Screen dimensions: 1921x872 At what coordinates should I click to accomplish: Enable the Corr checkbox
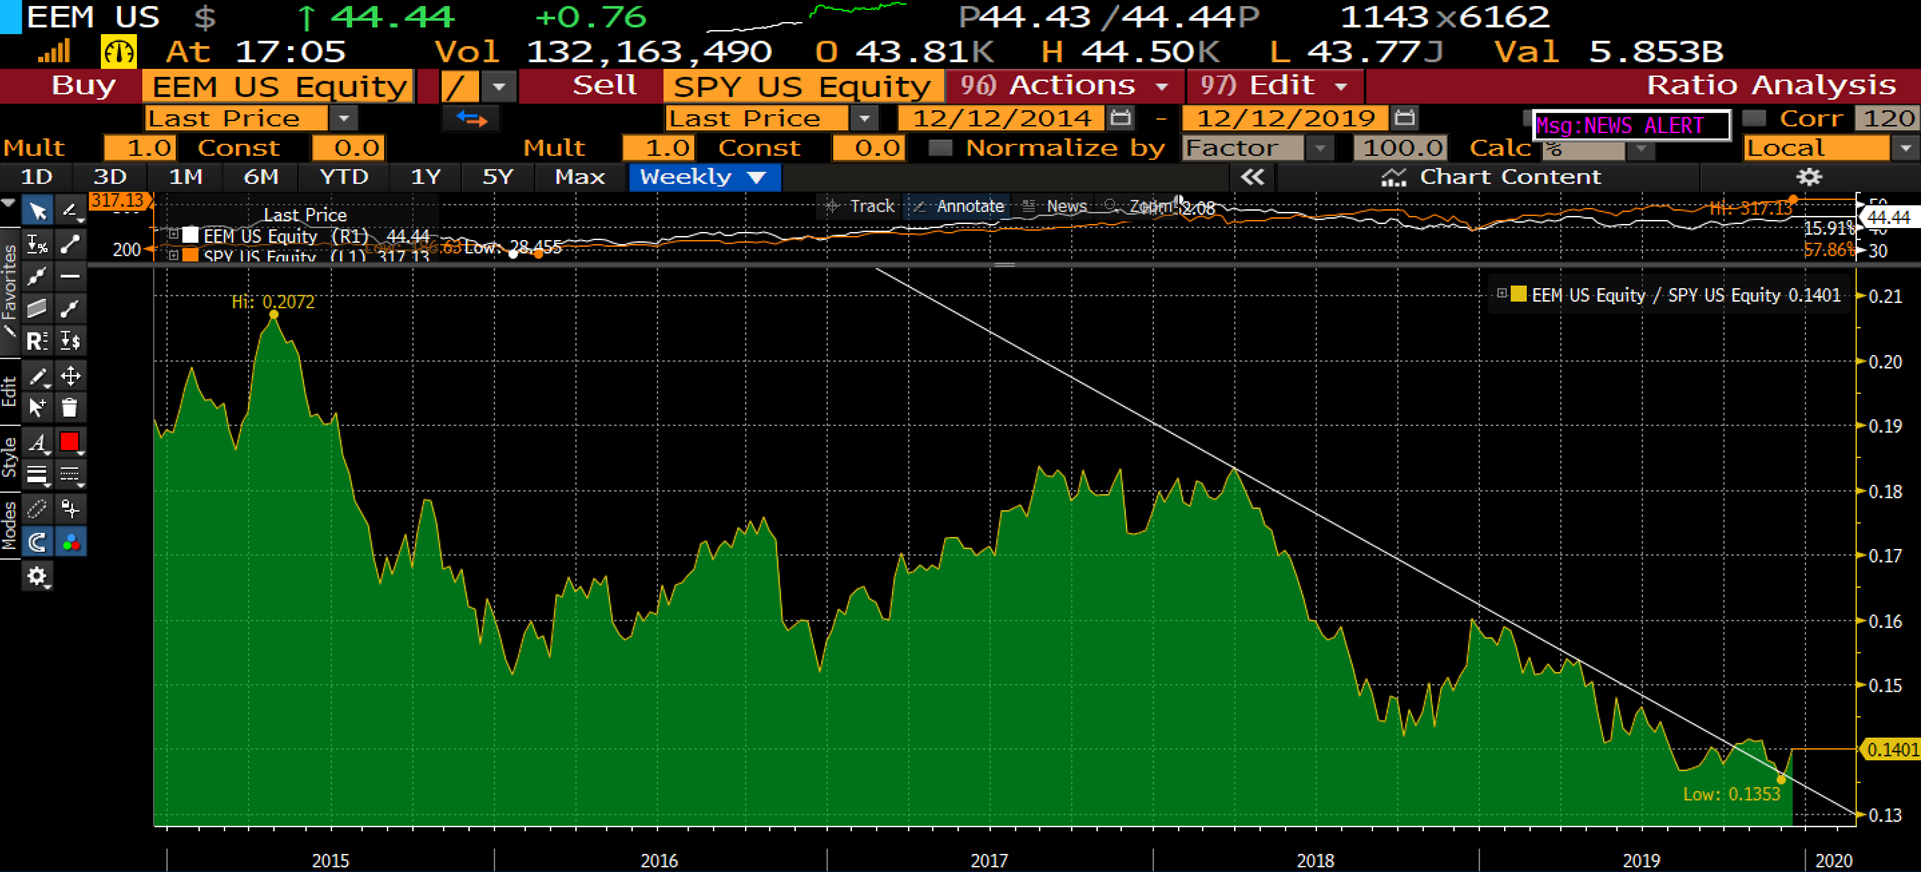point(1754,118)
